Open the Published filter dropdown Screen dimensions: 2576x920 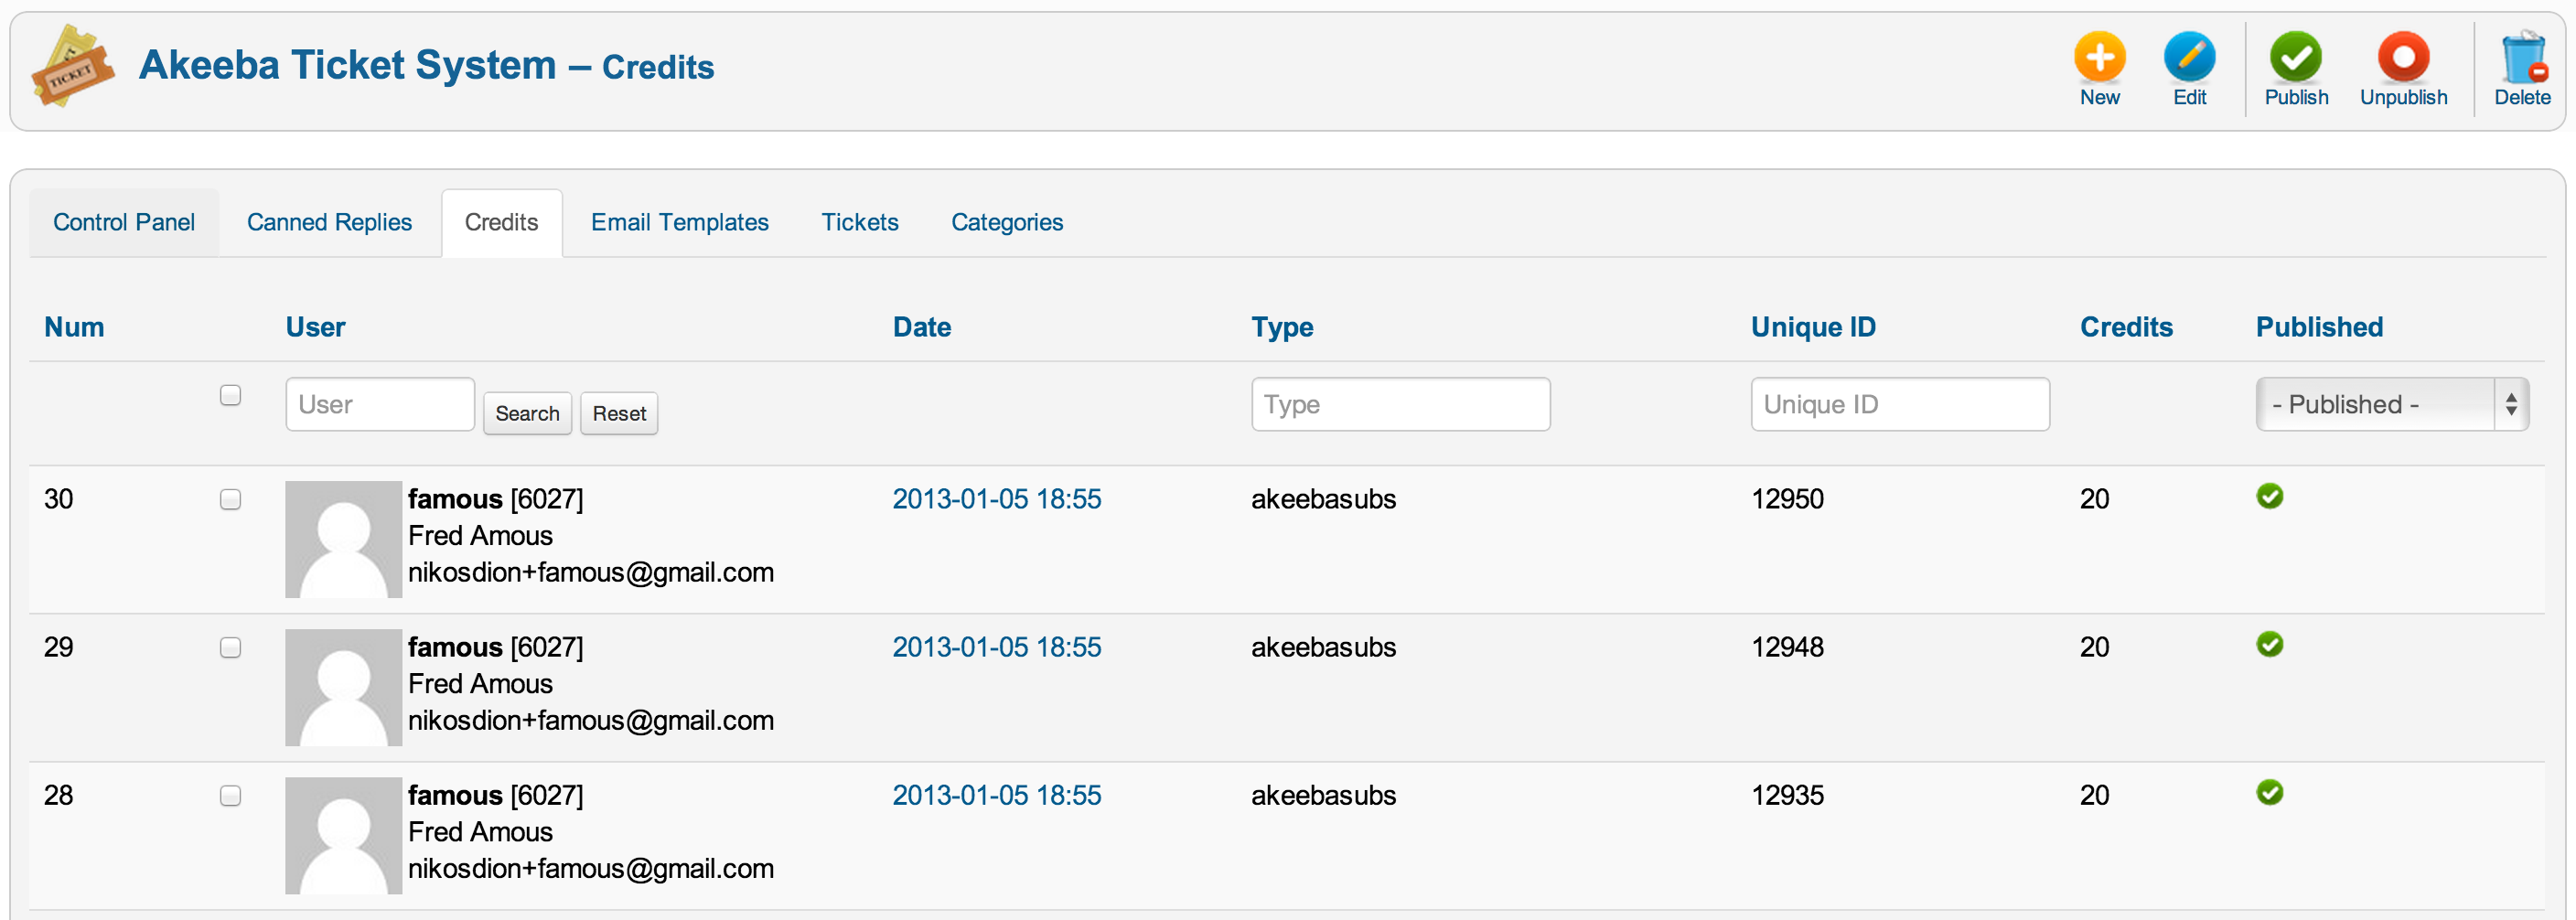coord(2391,404)
